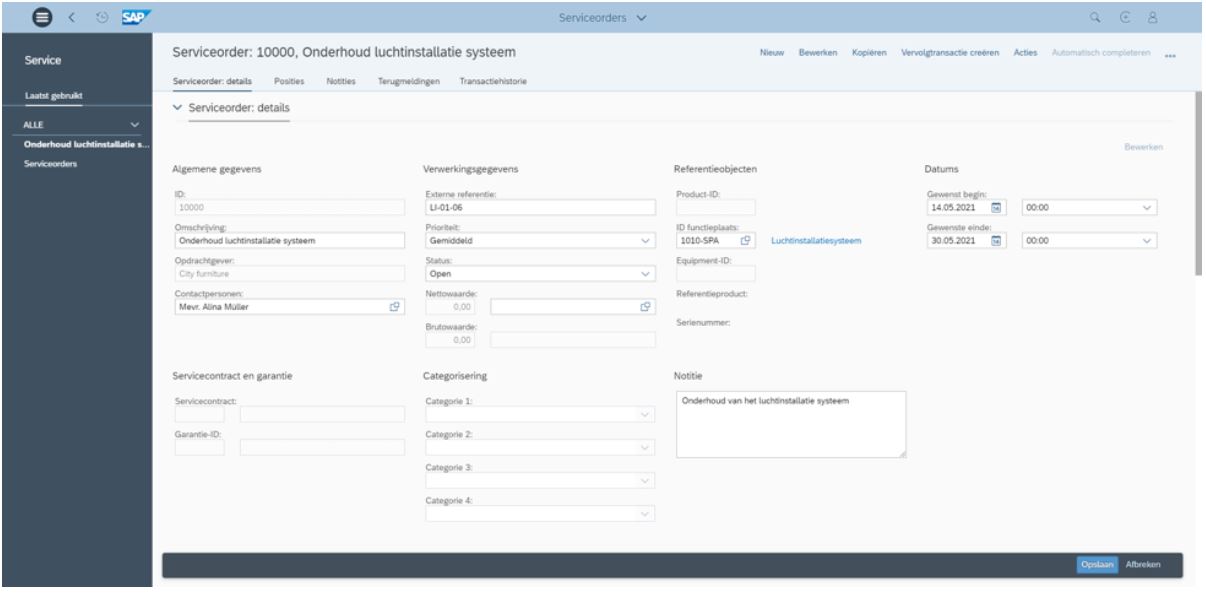Click into the Garantie-ID field

(x=199, y=447)
